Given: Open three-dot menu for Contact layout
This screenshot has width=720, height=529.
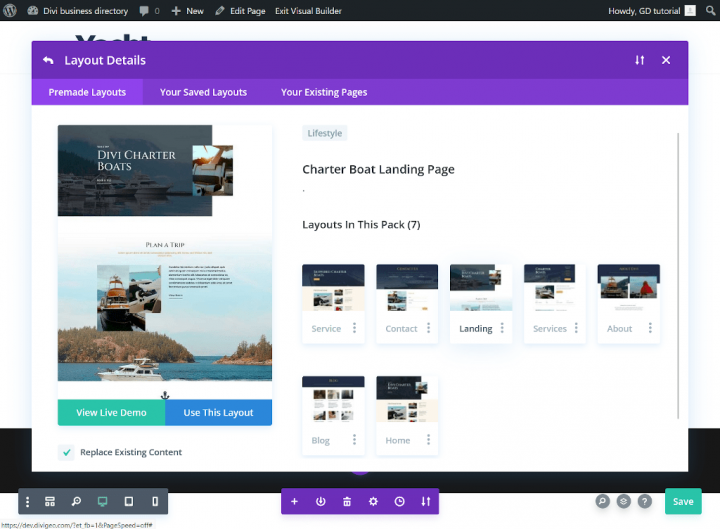Looking at the screenshot, I should click(428, 328).
